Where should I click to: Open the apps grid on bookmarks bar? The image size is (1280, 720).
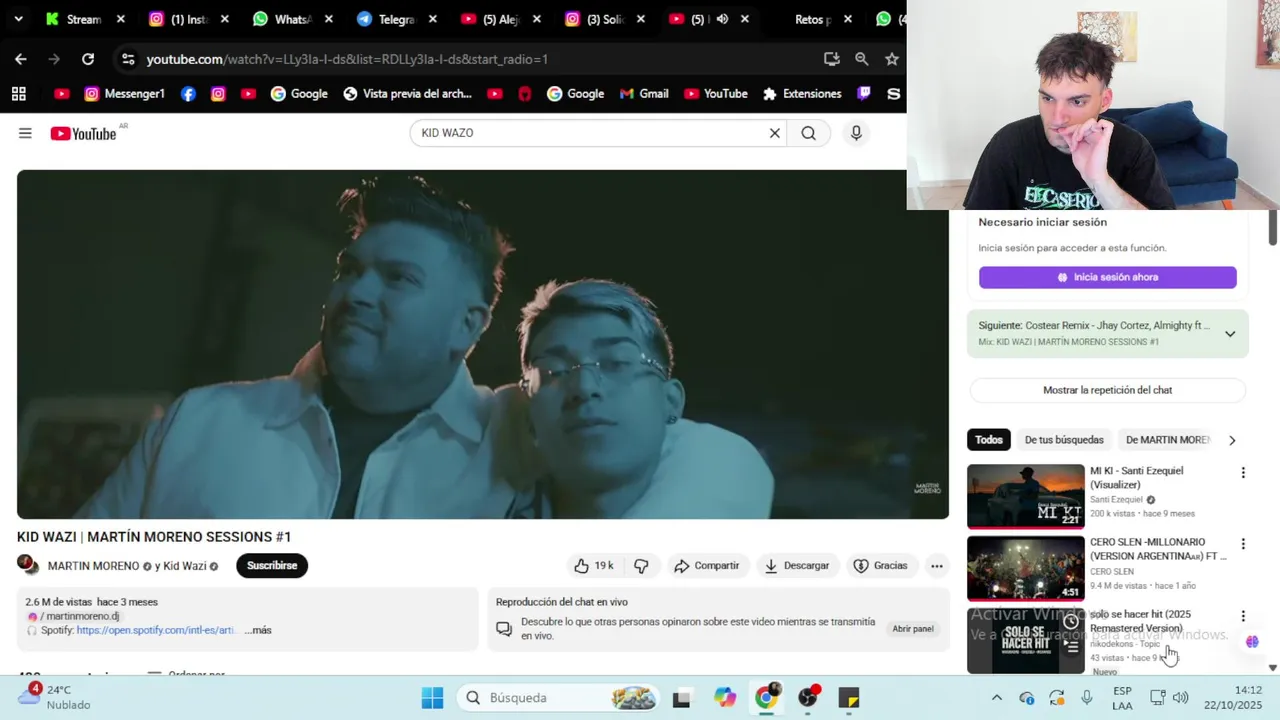18,94
